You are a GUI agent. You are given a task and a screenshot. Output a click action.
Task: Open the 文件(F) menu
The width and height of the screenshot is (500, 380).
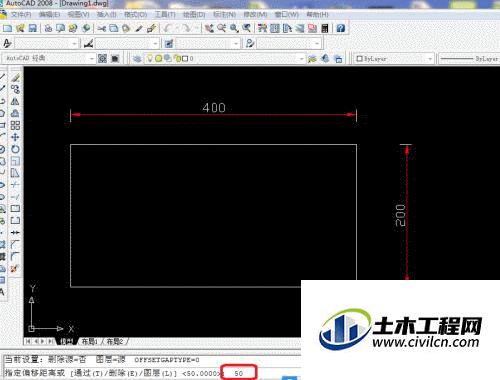[x=21, y=15]
